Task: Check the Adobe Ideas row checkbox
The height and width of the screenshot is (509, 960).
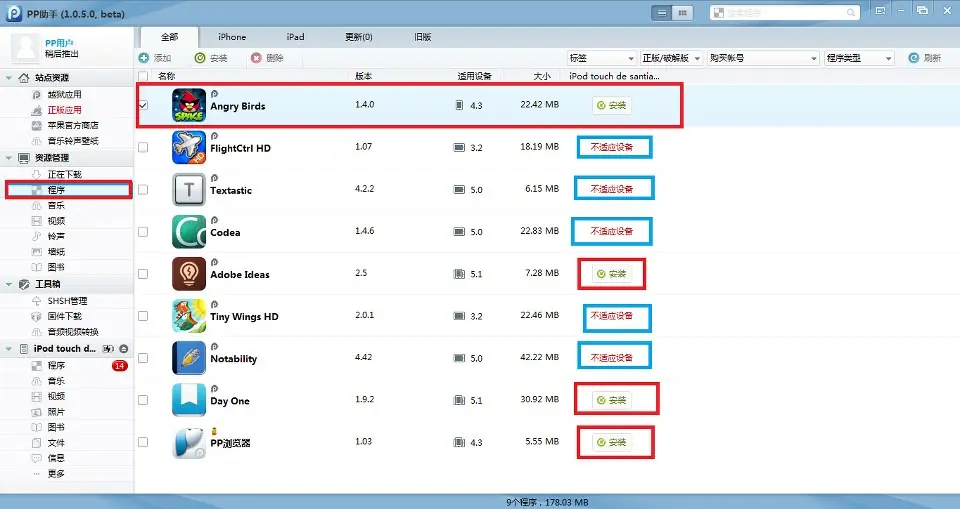Action: coord(143,274)
